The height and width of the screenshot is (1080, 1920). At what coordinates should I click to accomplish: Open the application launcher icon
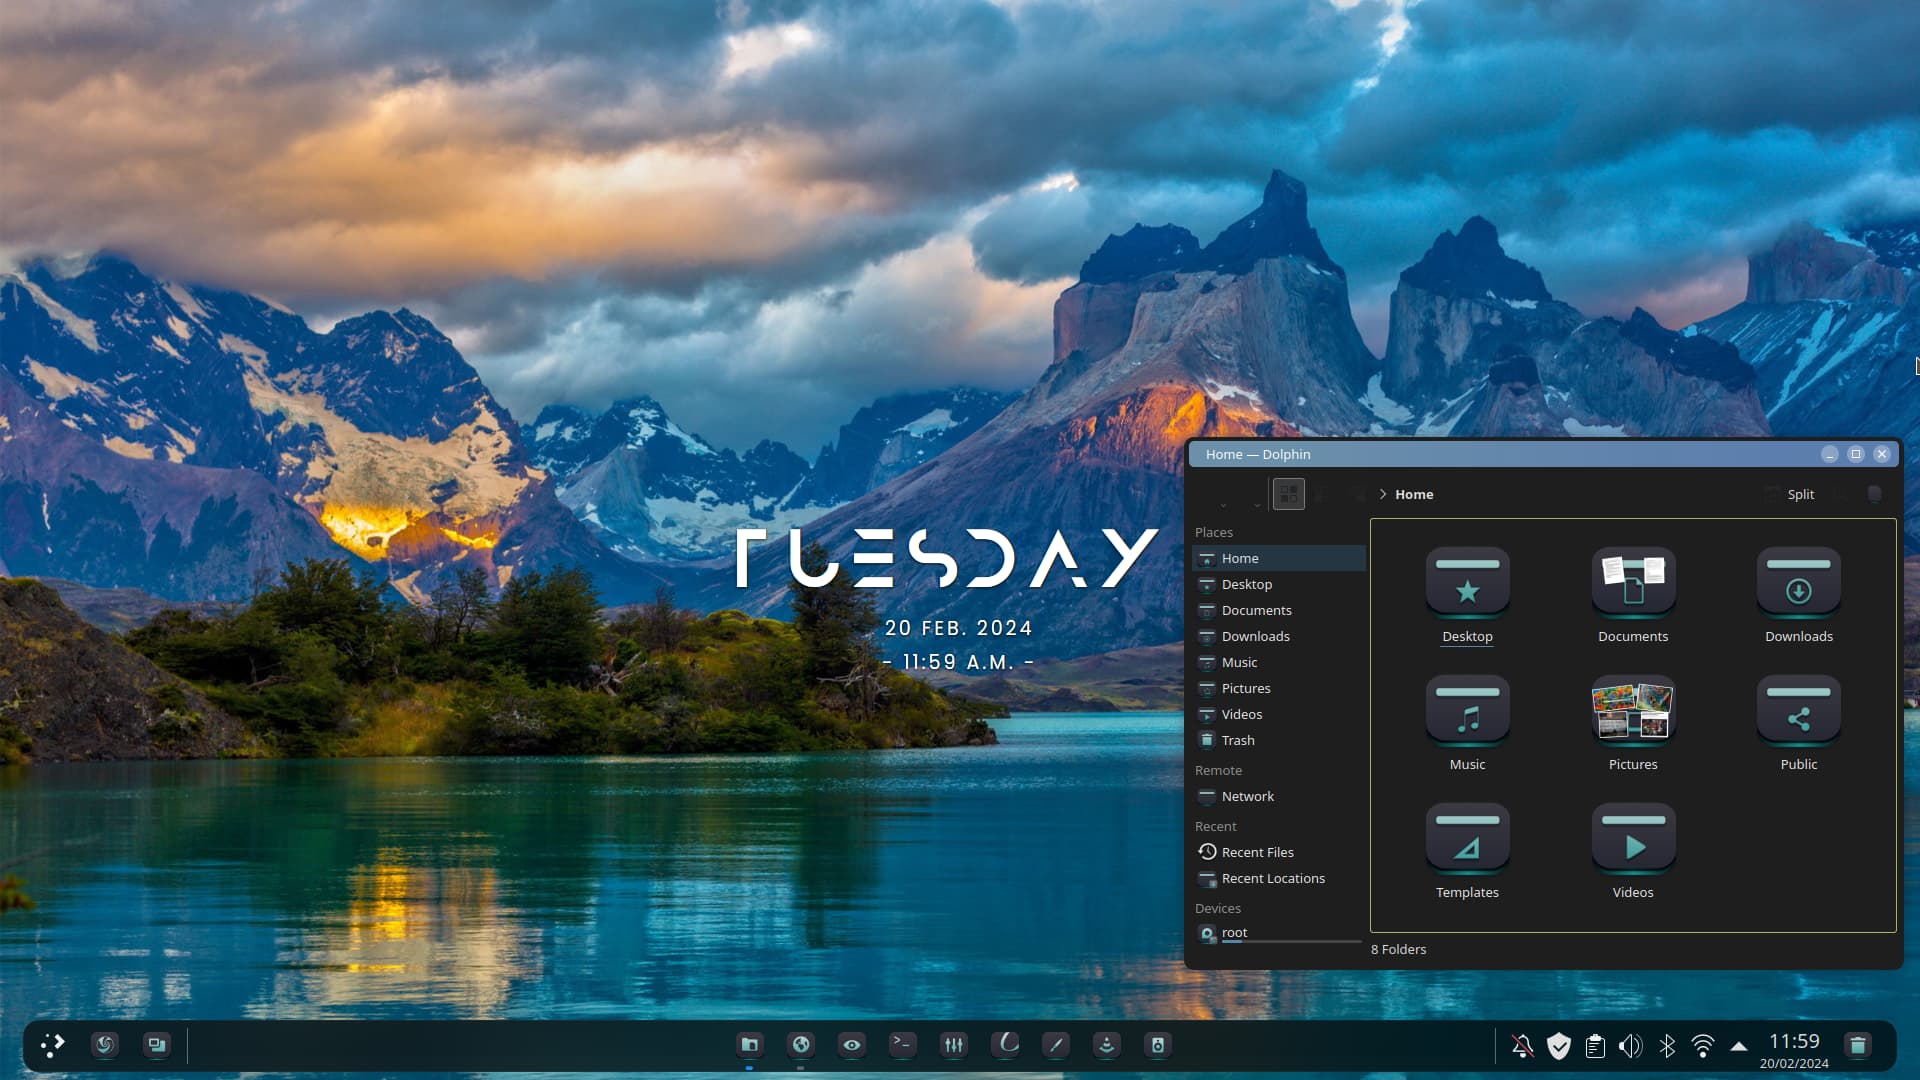point(52,1045)
